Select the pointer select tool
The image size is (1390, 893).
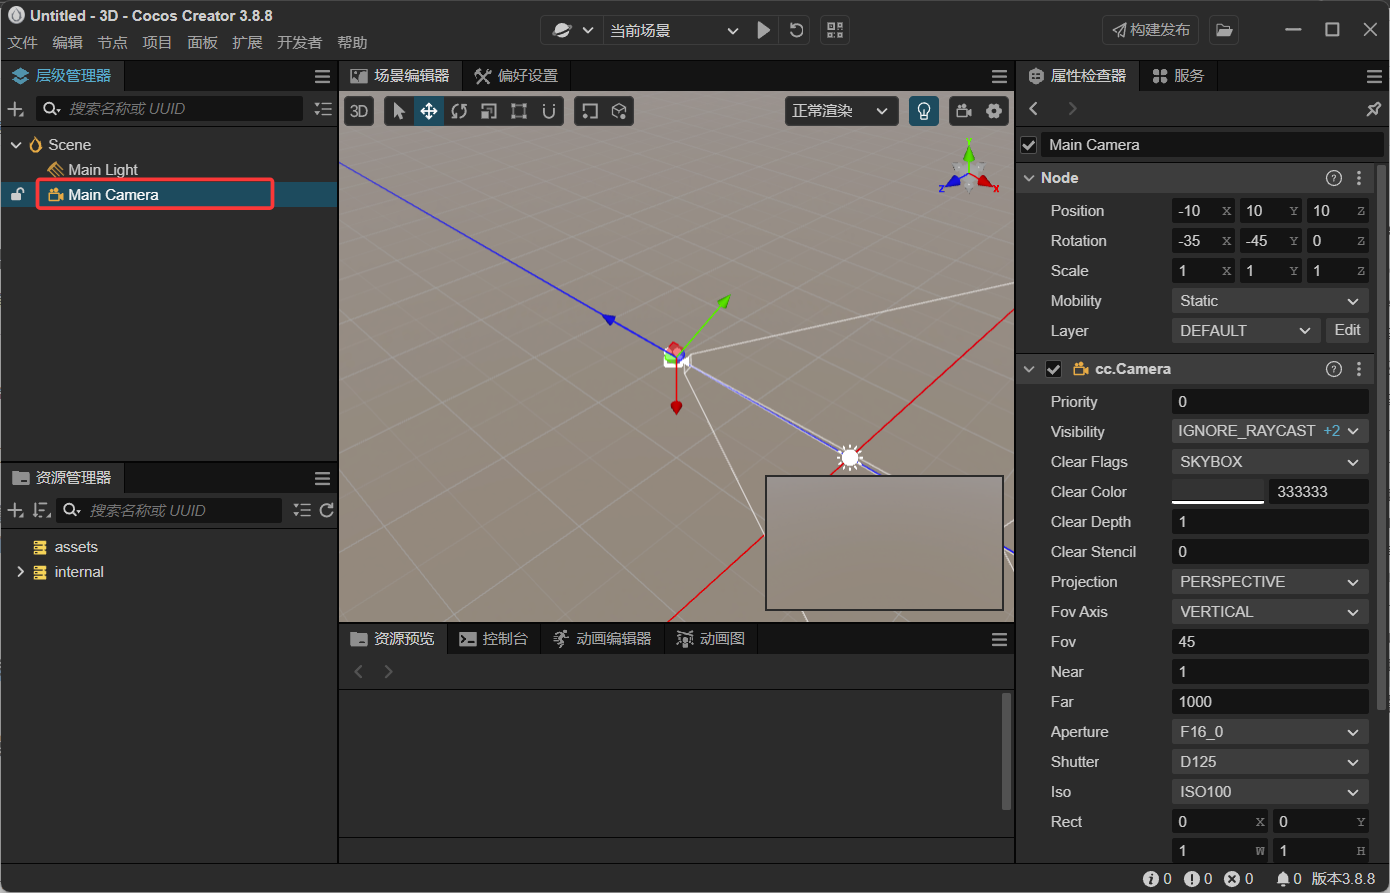399,111
